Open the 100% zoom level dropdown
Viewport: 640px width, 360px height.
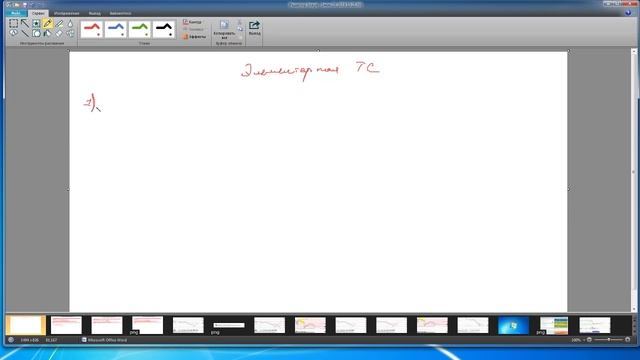pyautogui.click(x=578, y=340)
